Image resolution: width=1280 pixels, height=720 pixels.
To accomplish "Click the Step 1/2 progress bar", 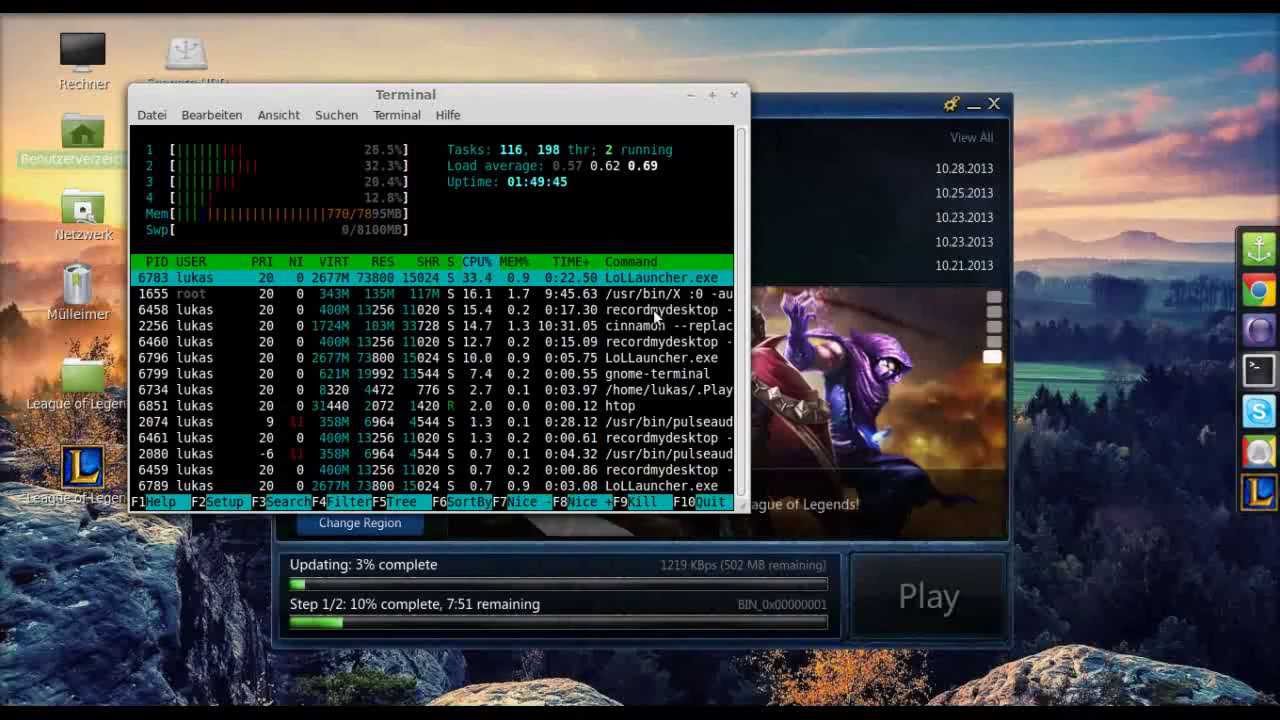I will point(559,623).
